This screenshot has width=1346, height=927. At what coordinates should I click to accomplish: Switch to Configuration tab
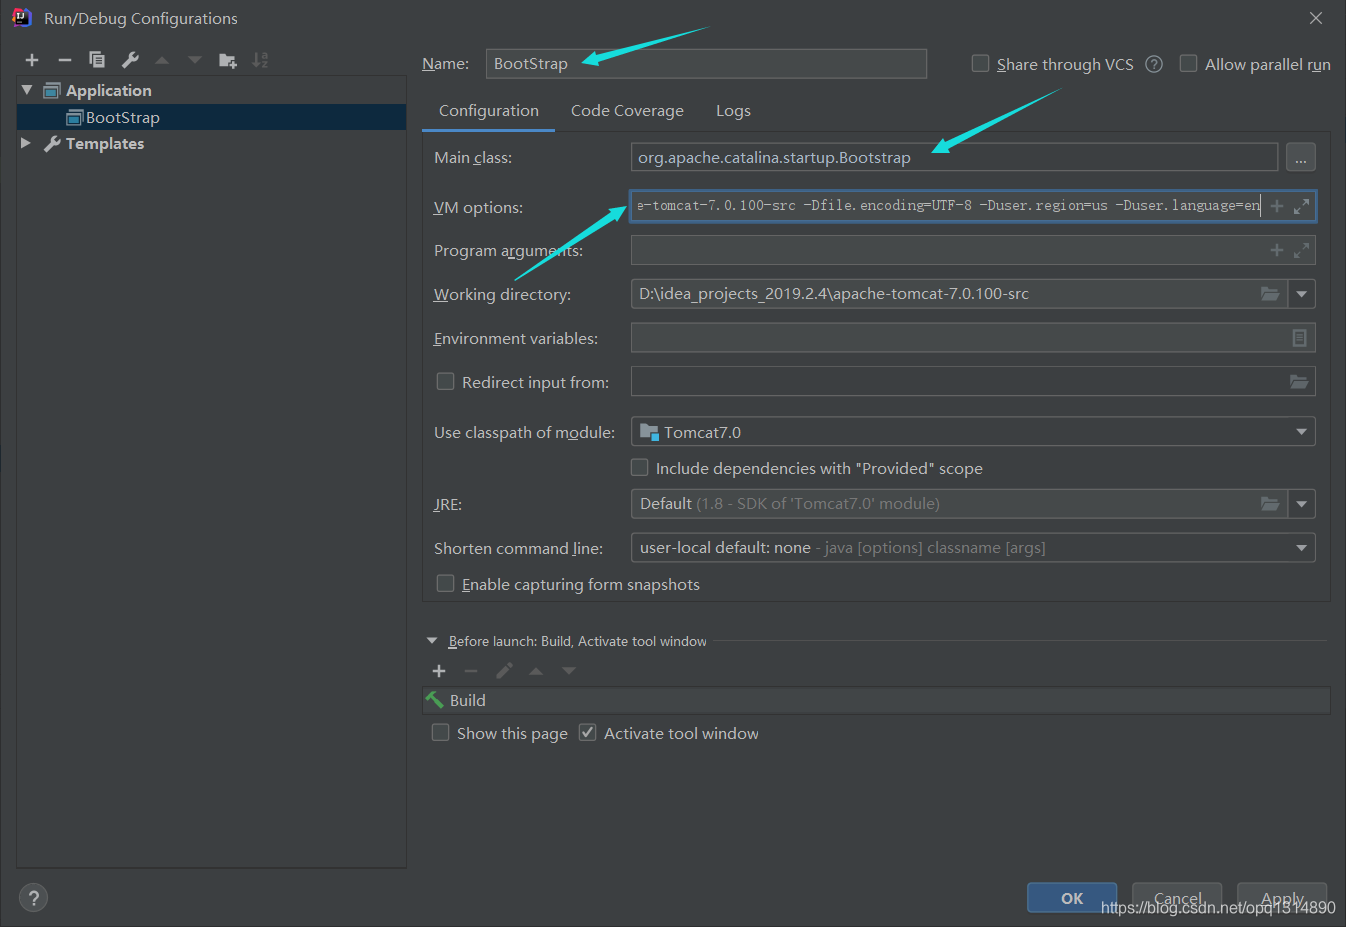pos(489,111)
